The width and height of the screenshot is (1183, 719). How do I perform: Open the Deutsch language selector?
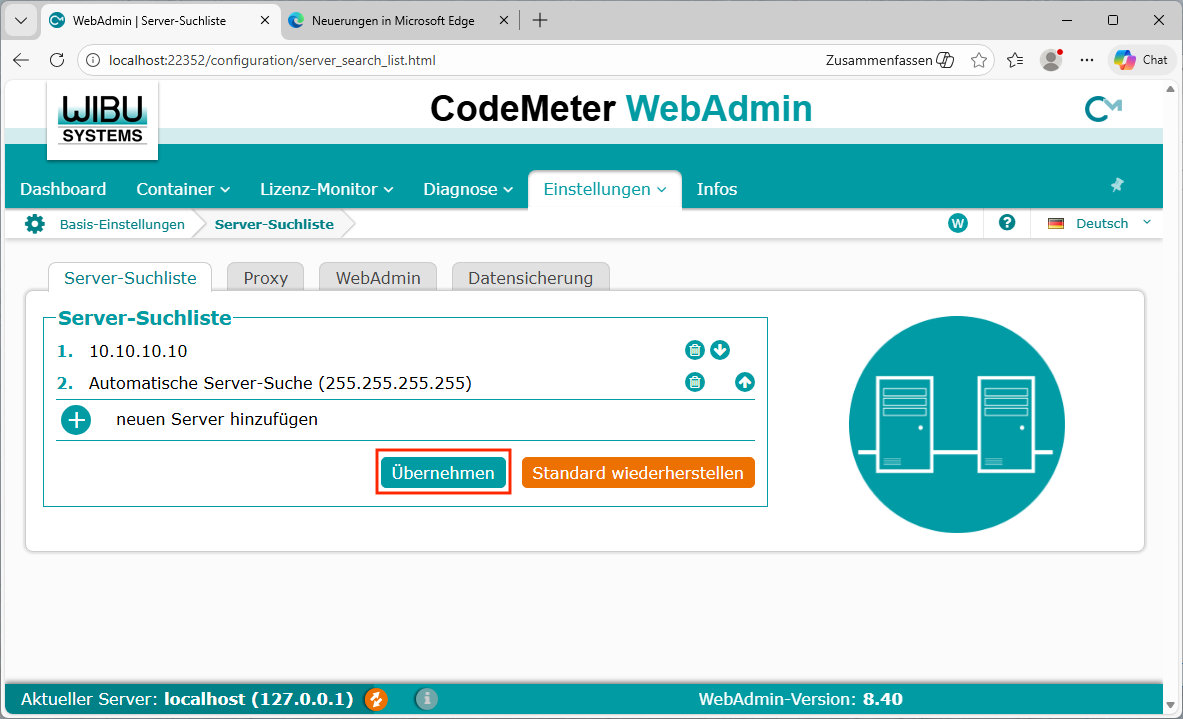[x=1100, y=224]
